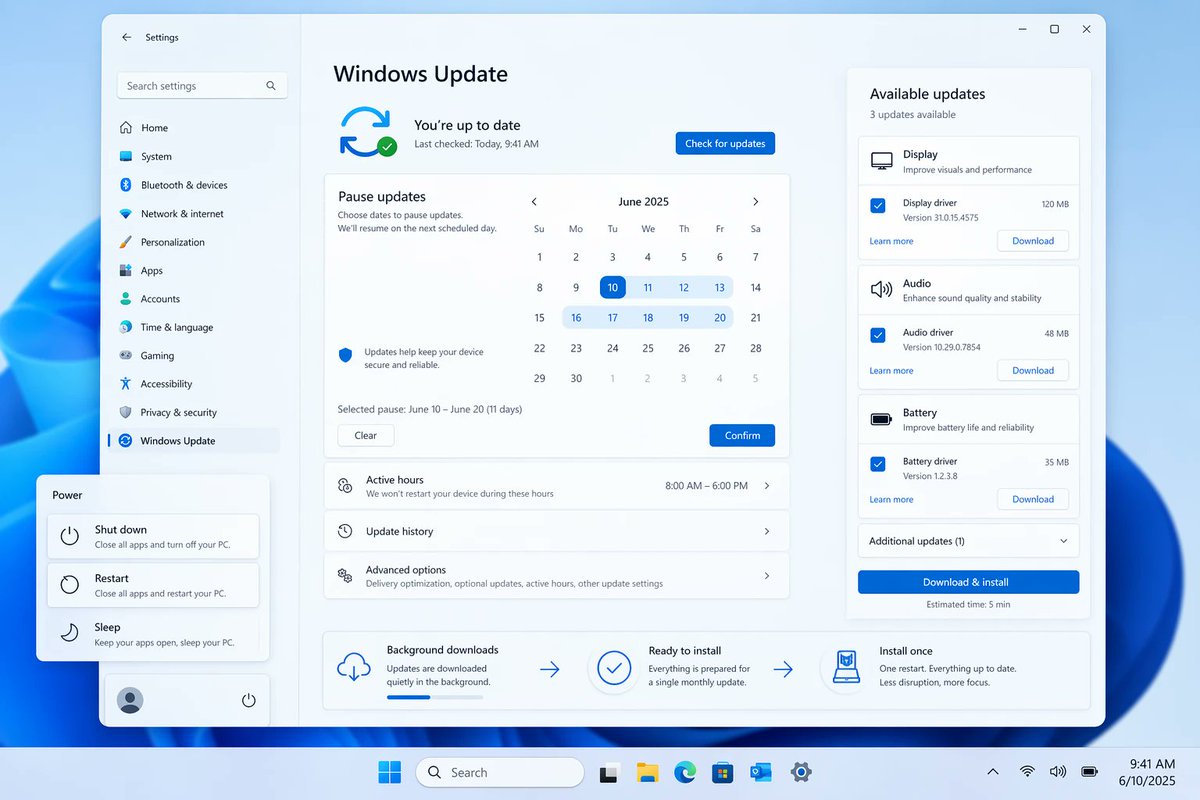Open Time & language settings page

[194, 327]
